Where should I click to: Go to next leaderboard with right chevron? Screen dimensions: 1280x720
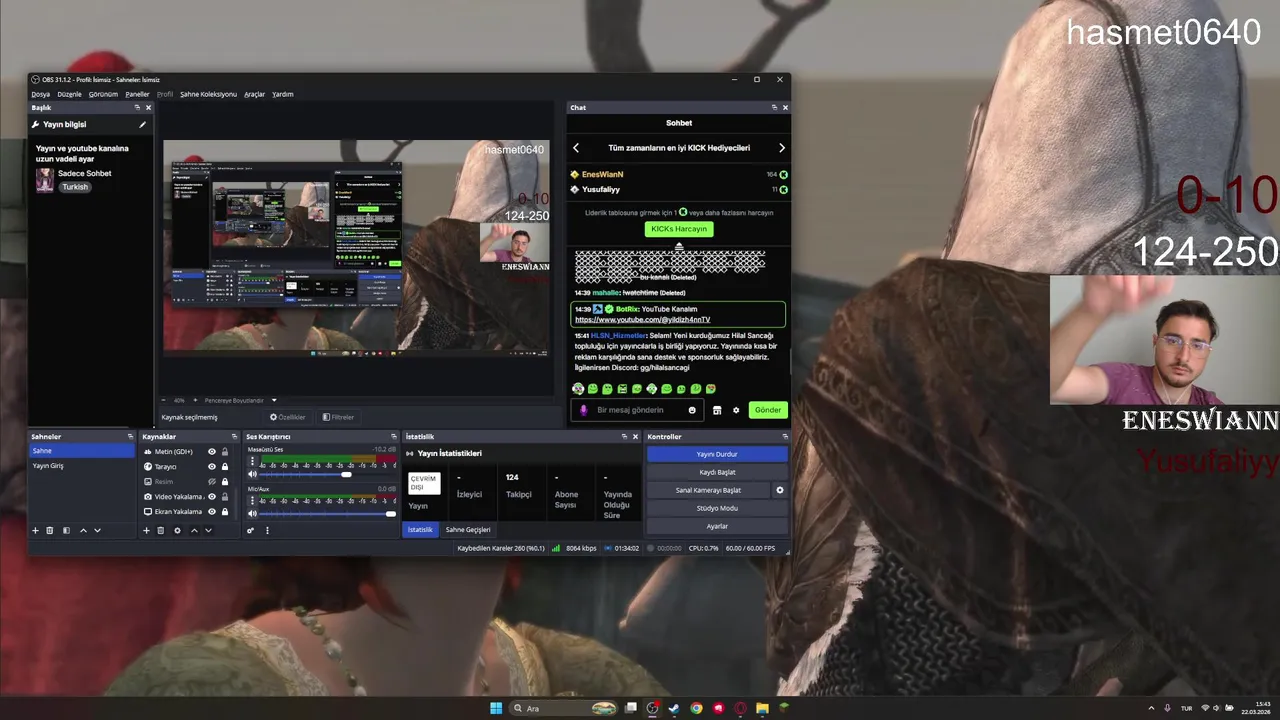click(x=782, y=148)
